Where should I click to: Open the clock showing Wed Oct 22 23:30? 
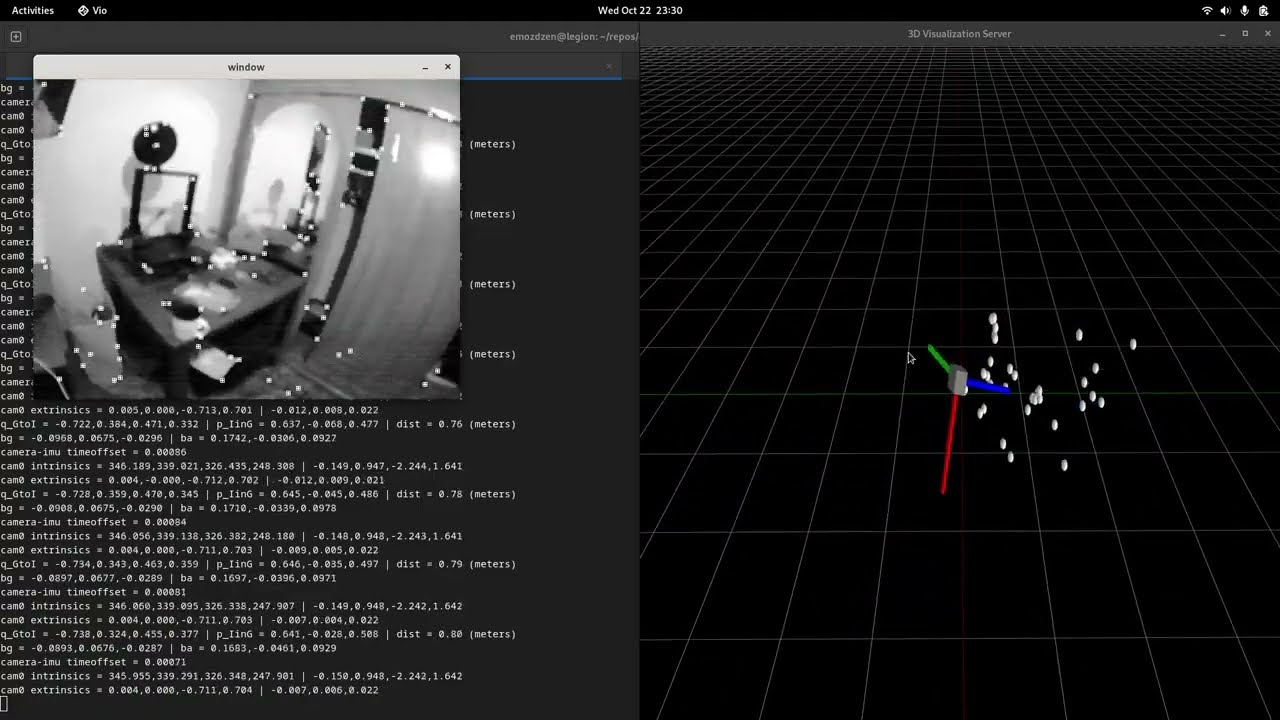pyautogui.click(x=640, y=10)
